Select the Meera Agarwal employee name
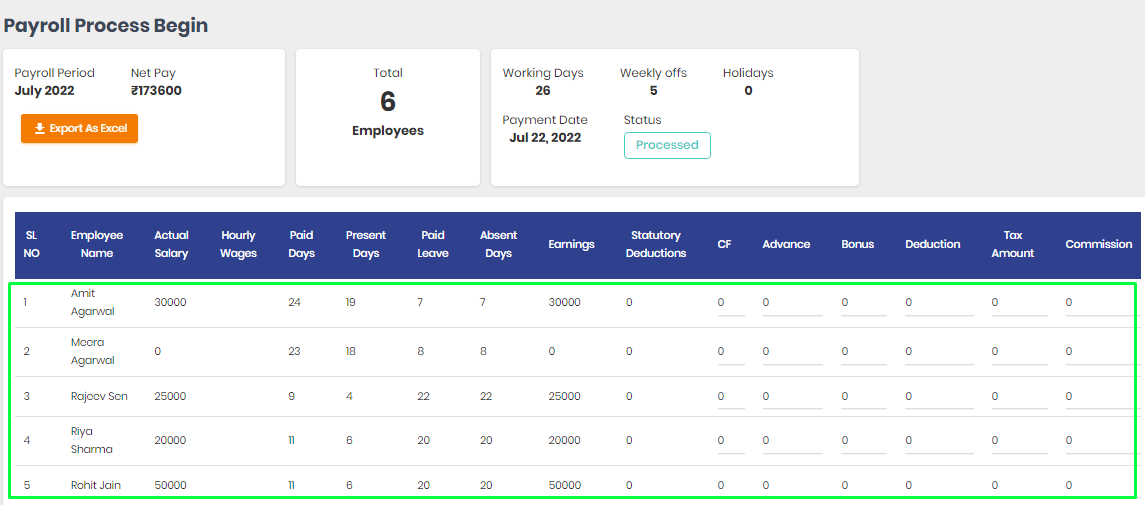 (x=93, y=351)
